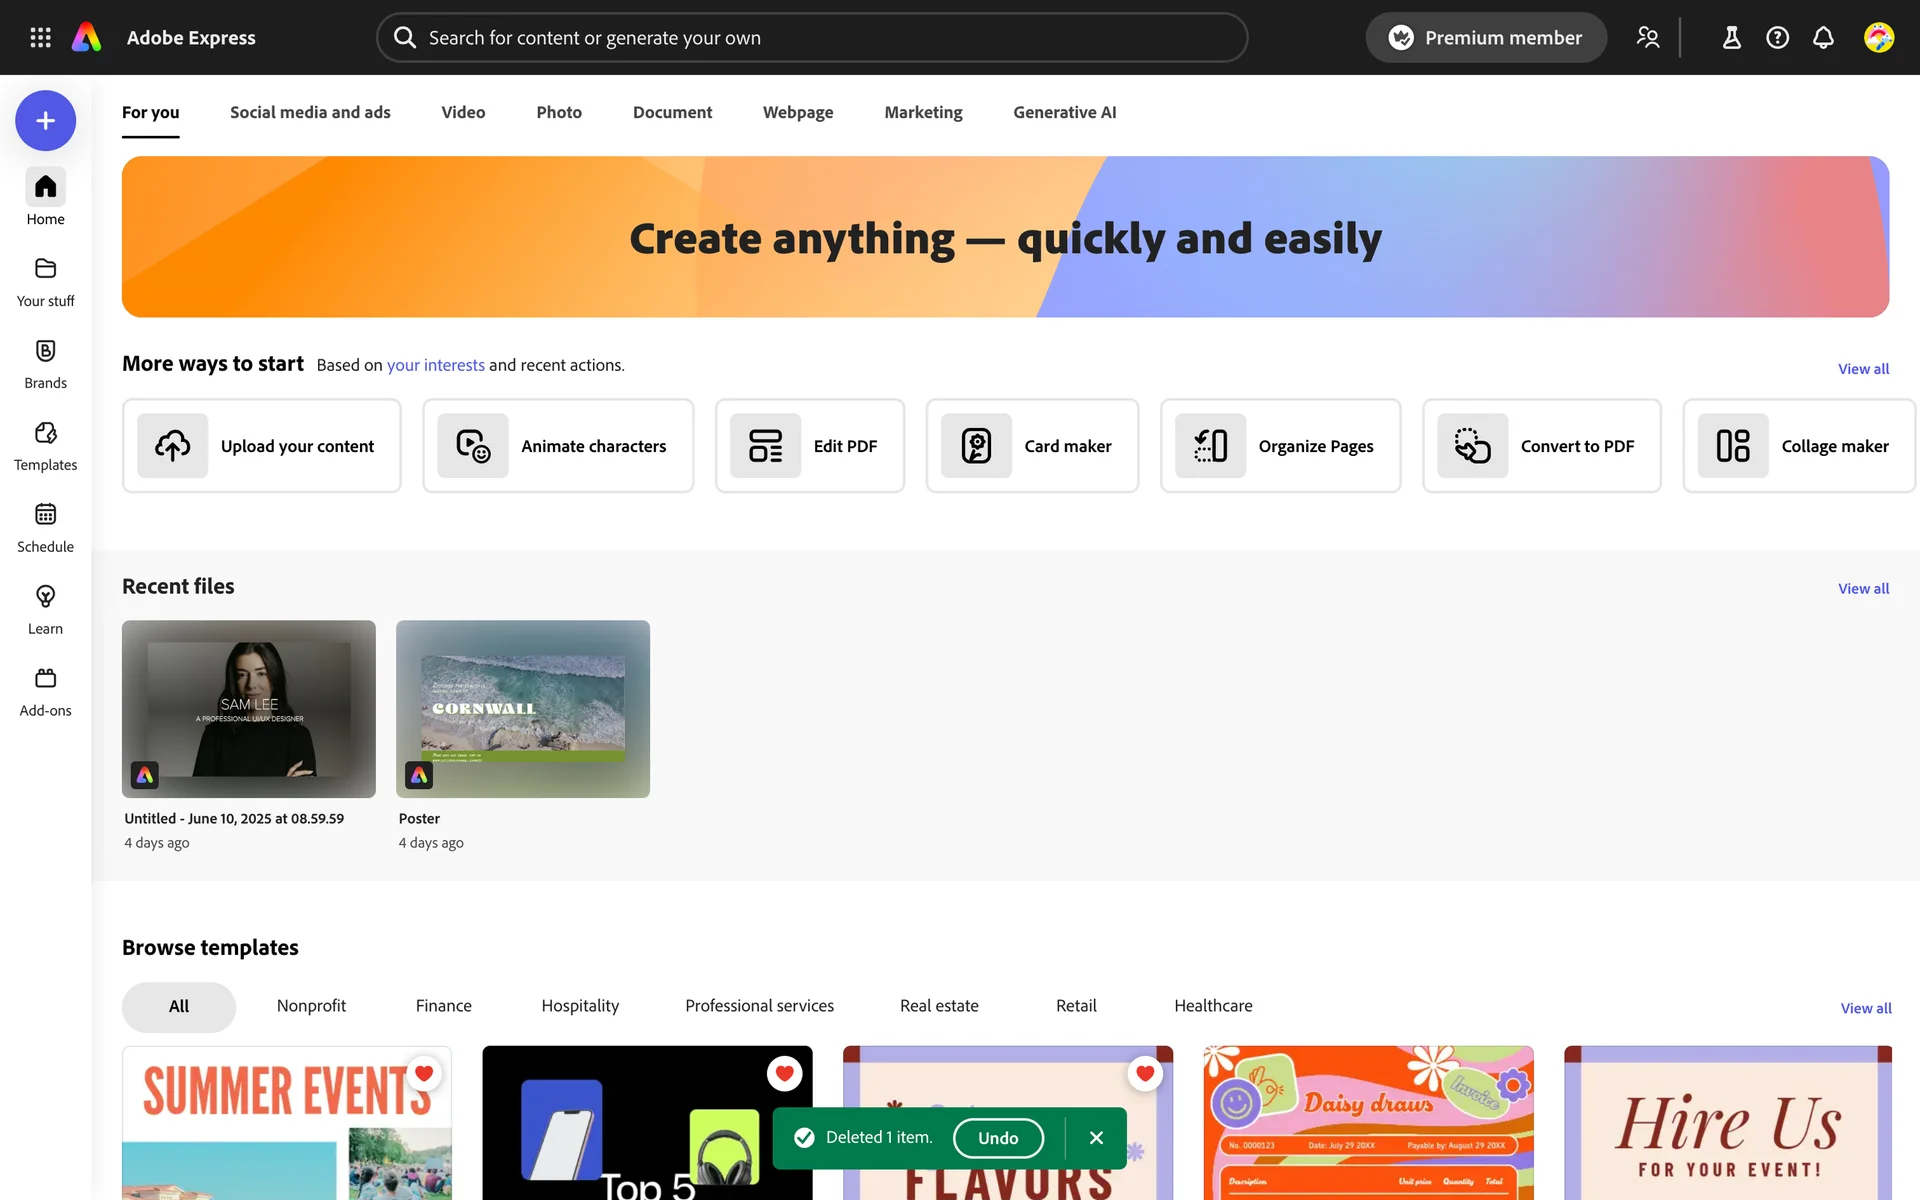The height and width of the screenshot is (1200, 1920).
Task: Click Undo in the deleted item toast
Action: [x=997, y=1138]
